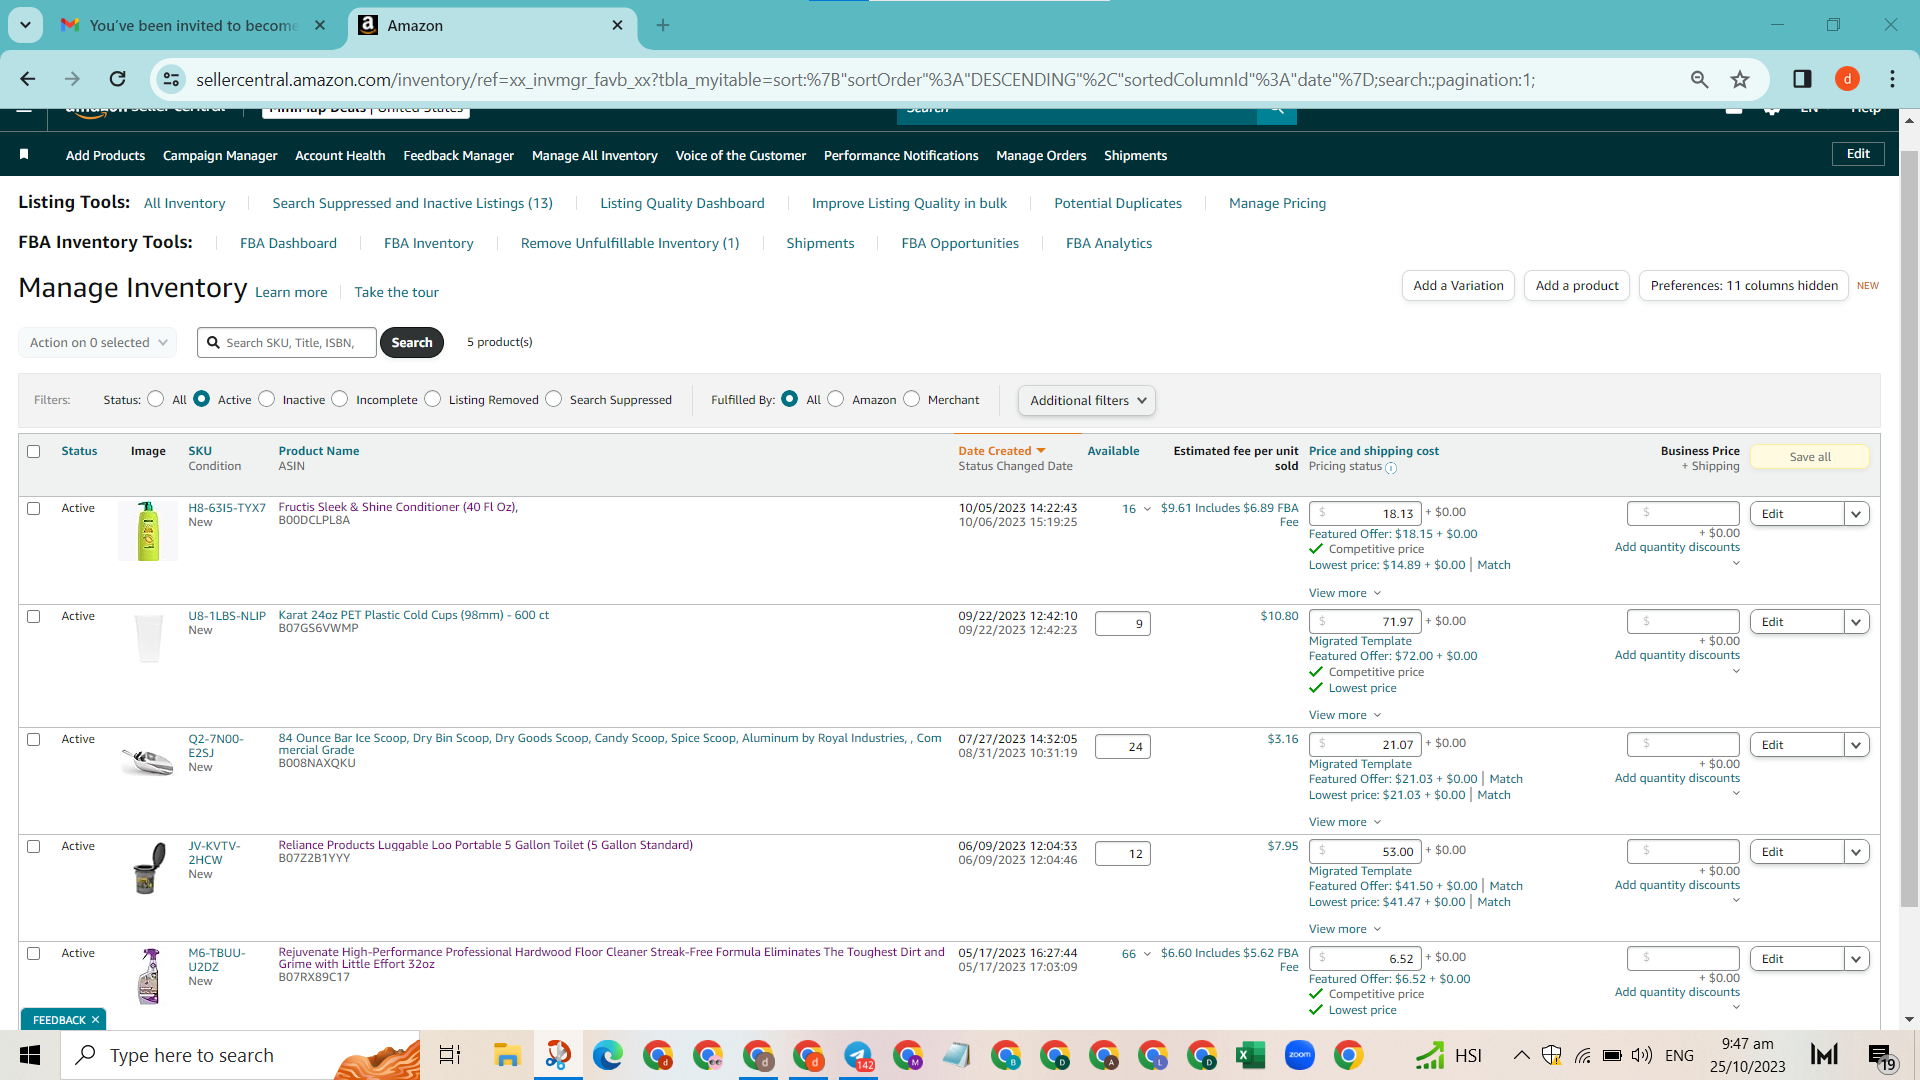Click the Search button next to SKU field

pyautogui.click(x=412, y=342)
